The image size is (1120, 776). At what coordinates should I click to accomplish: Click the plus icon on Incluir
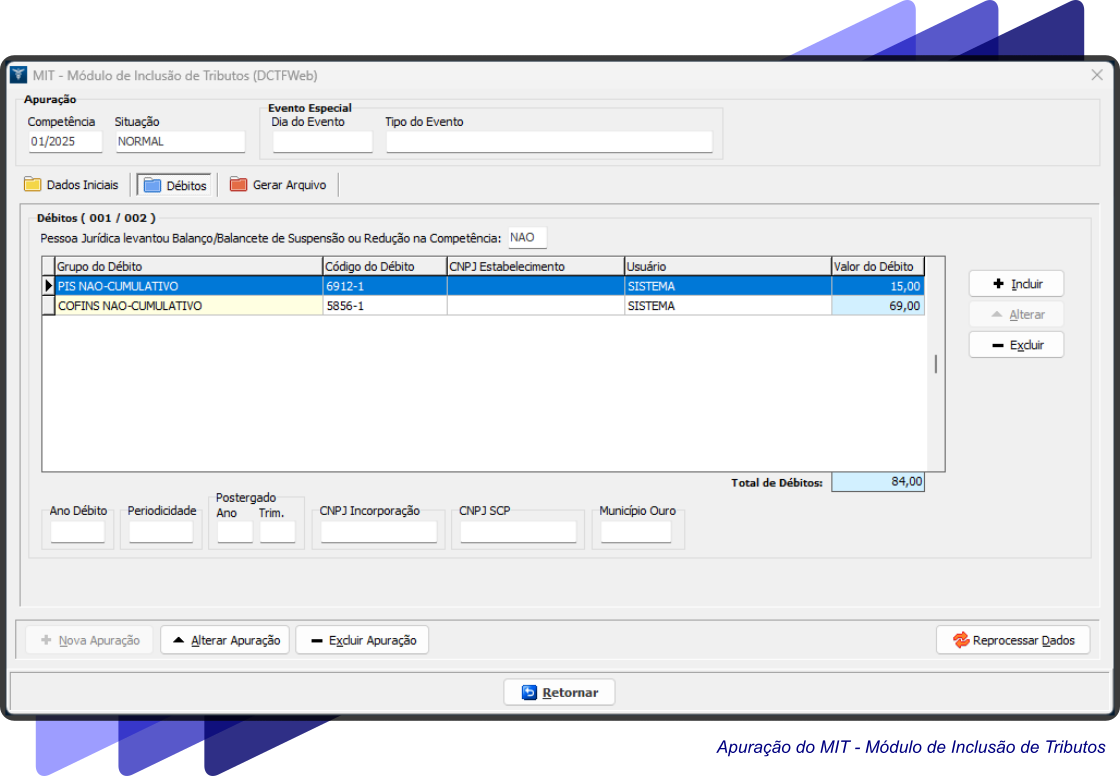pyautogui.click(x=998, y=284)
